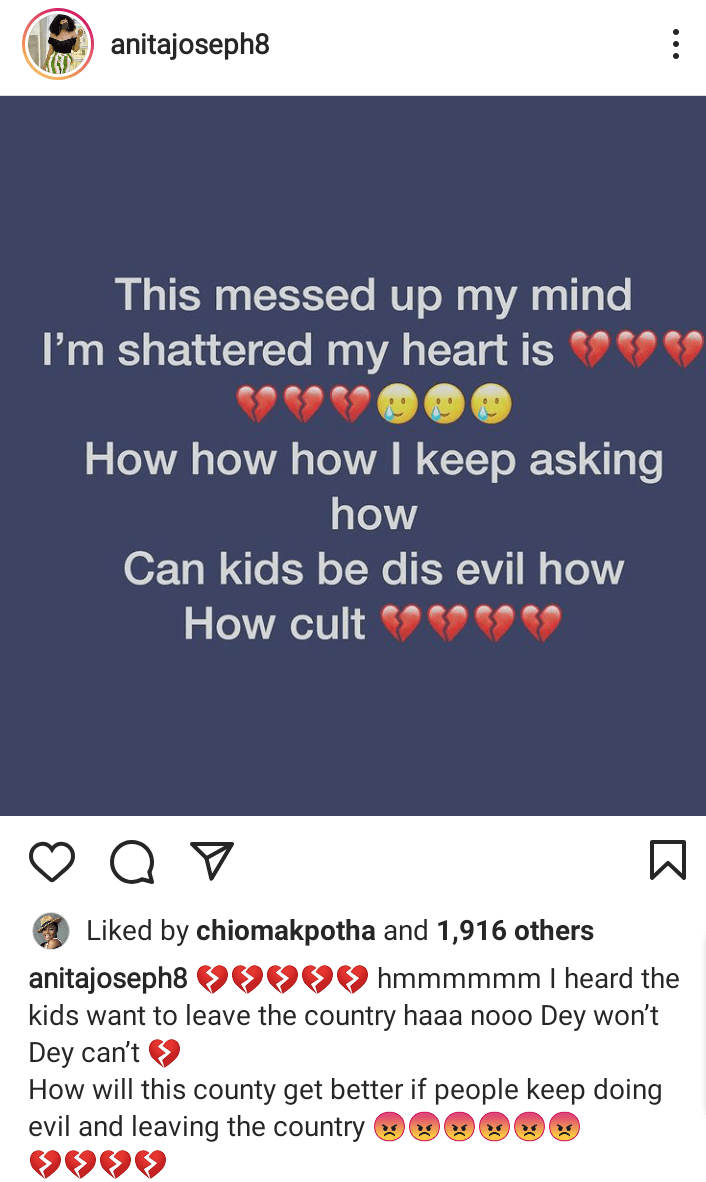Save the post with the bookmark icon
The image size is (706, 1182).
pos(668,860)
